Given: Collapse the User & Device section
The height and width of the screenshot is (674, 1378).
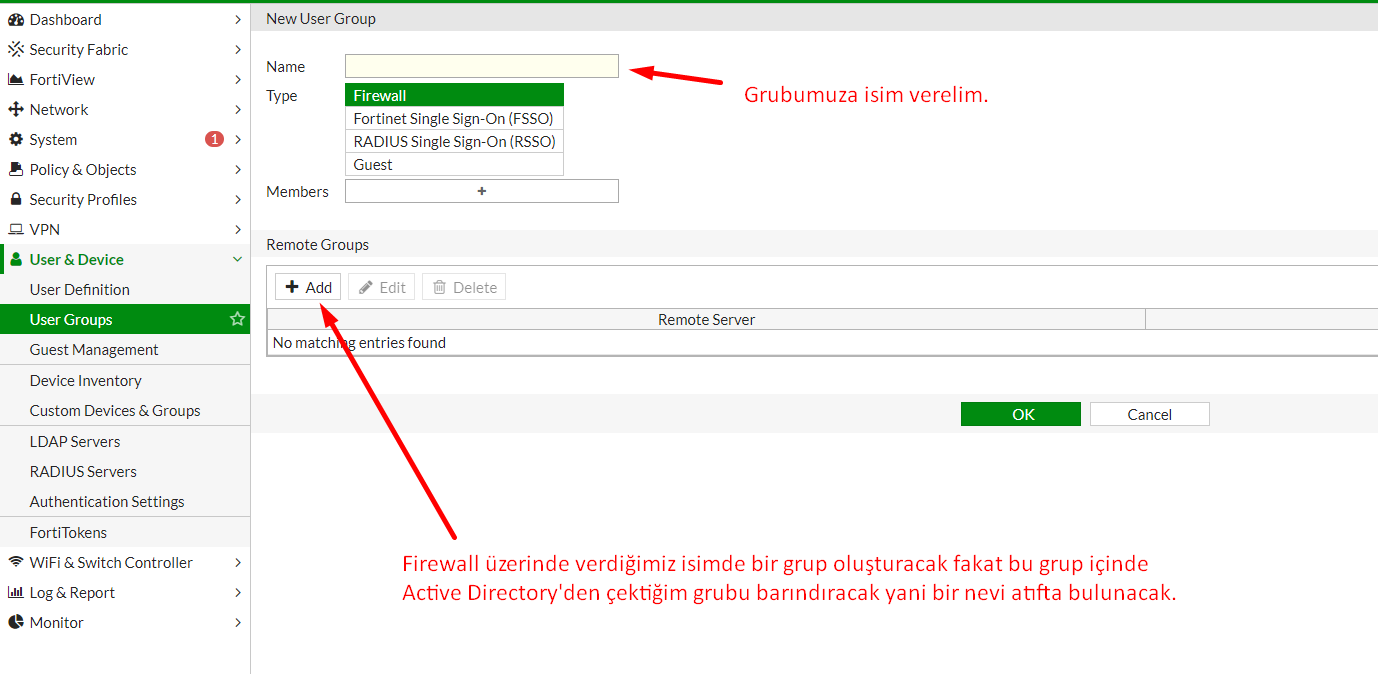Looking at the screenshot, I should (x=237, y=260).
